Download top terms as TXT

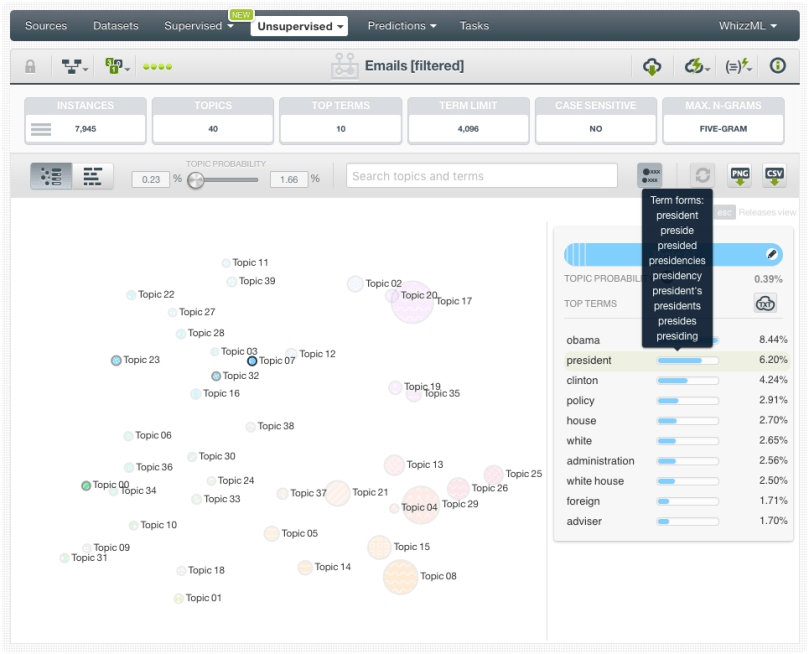[x=765, y=304]
